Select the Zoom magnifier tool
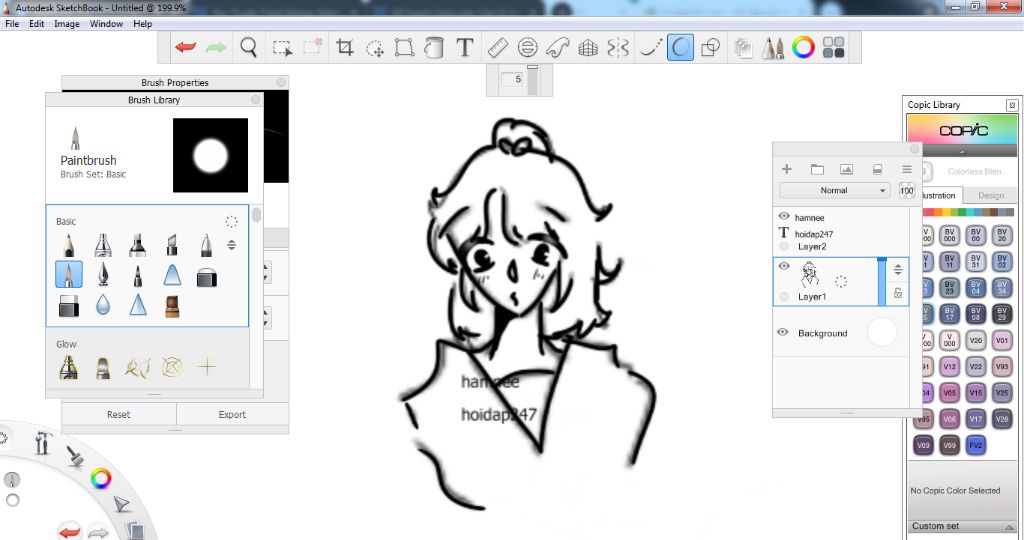1024x540 pixels. 248,47
